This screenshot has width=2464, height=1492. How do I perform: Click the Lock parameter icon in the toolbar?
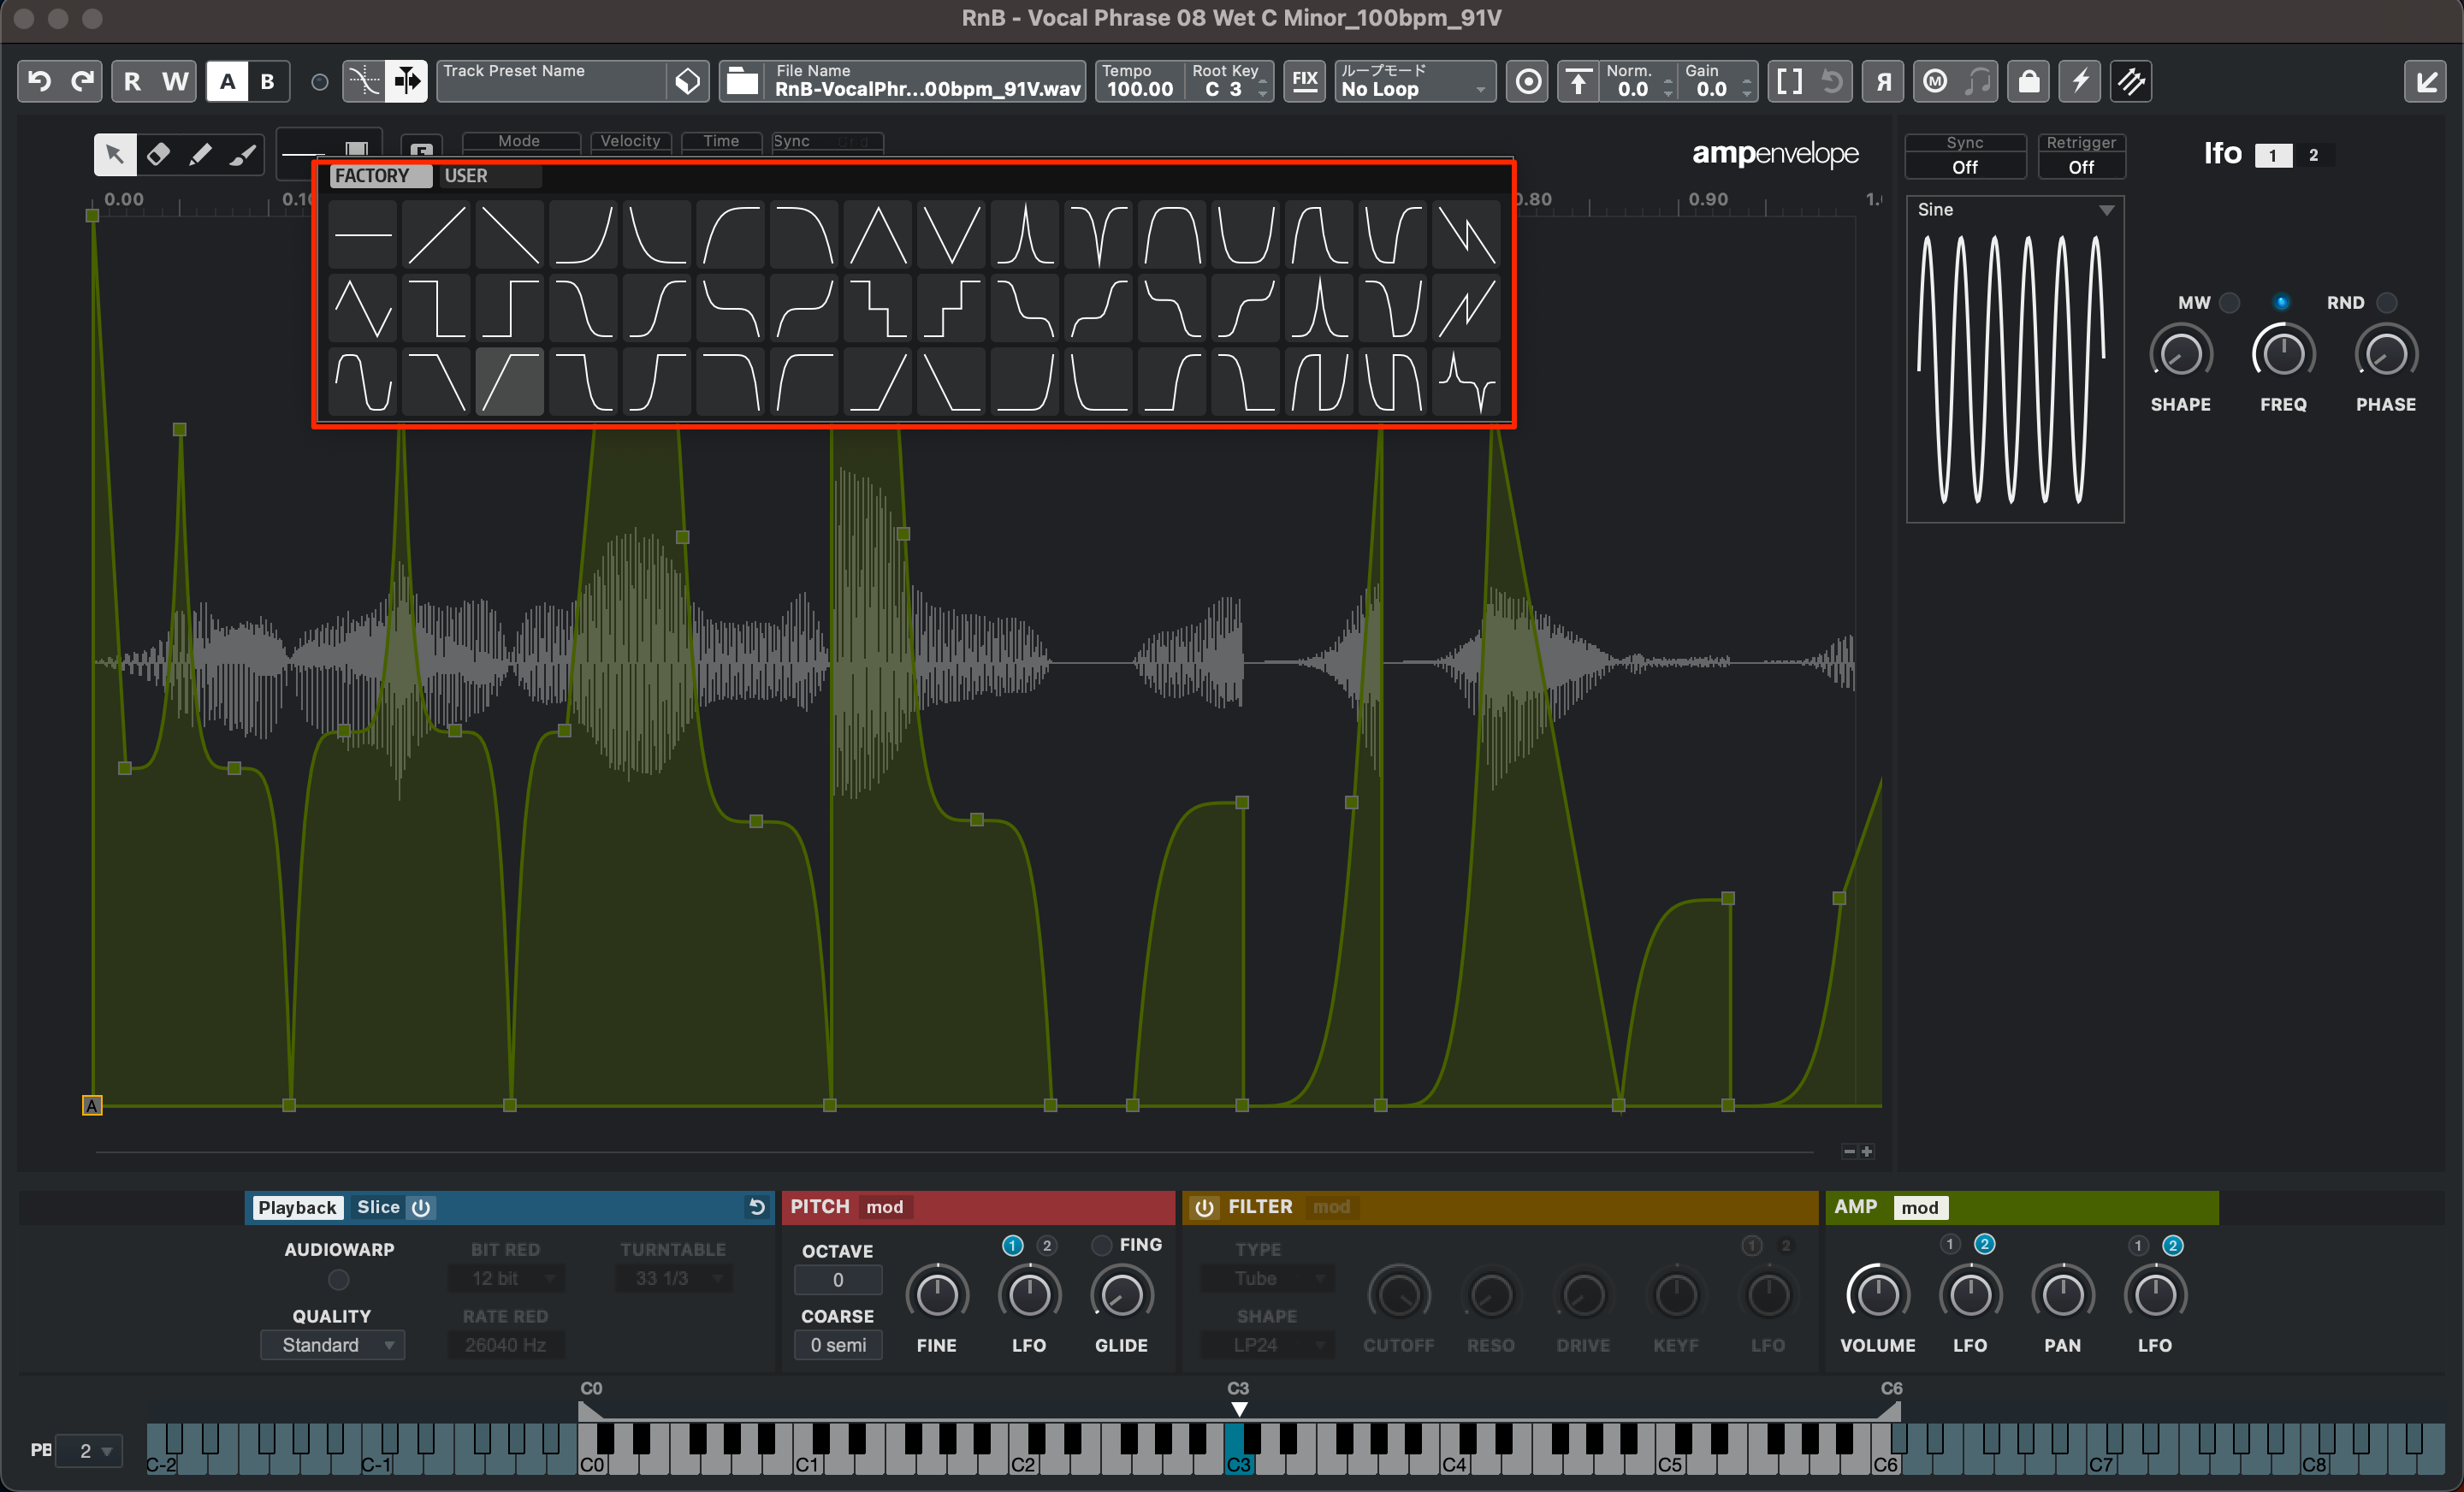click(x=2028, y=81)
